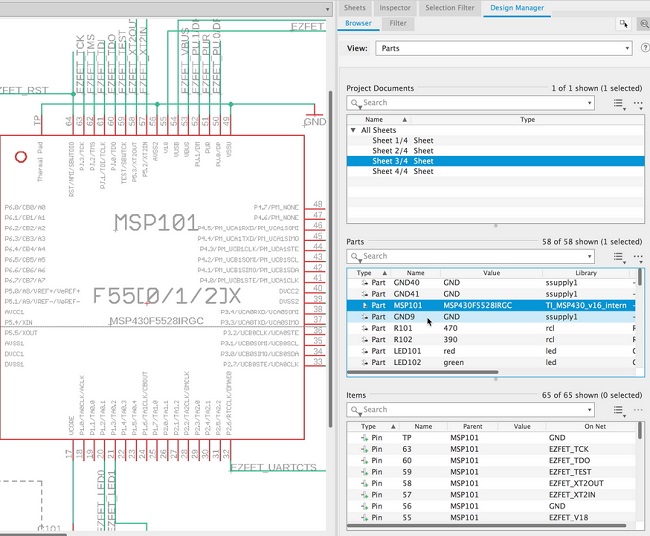The image size is (650, 536).
Task: Click the pin icon in the row for pin 63
Action: (x=364, y=449)
